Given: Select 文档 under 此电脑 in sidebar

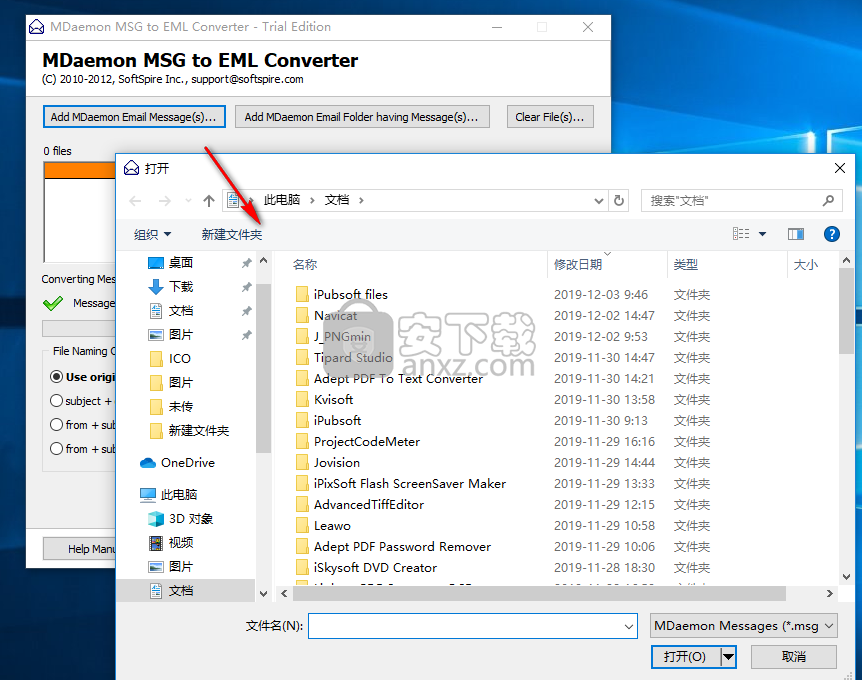Looking at the screenshot, I should tap(181, 591).
